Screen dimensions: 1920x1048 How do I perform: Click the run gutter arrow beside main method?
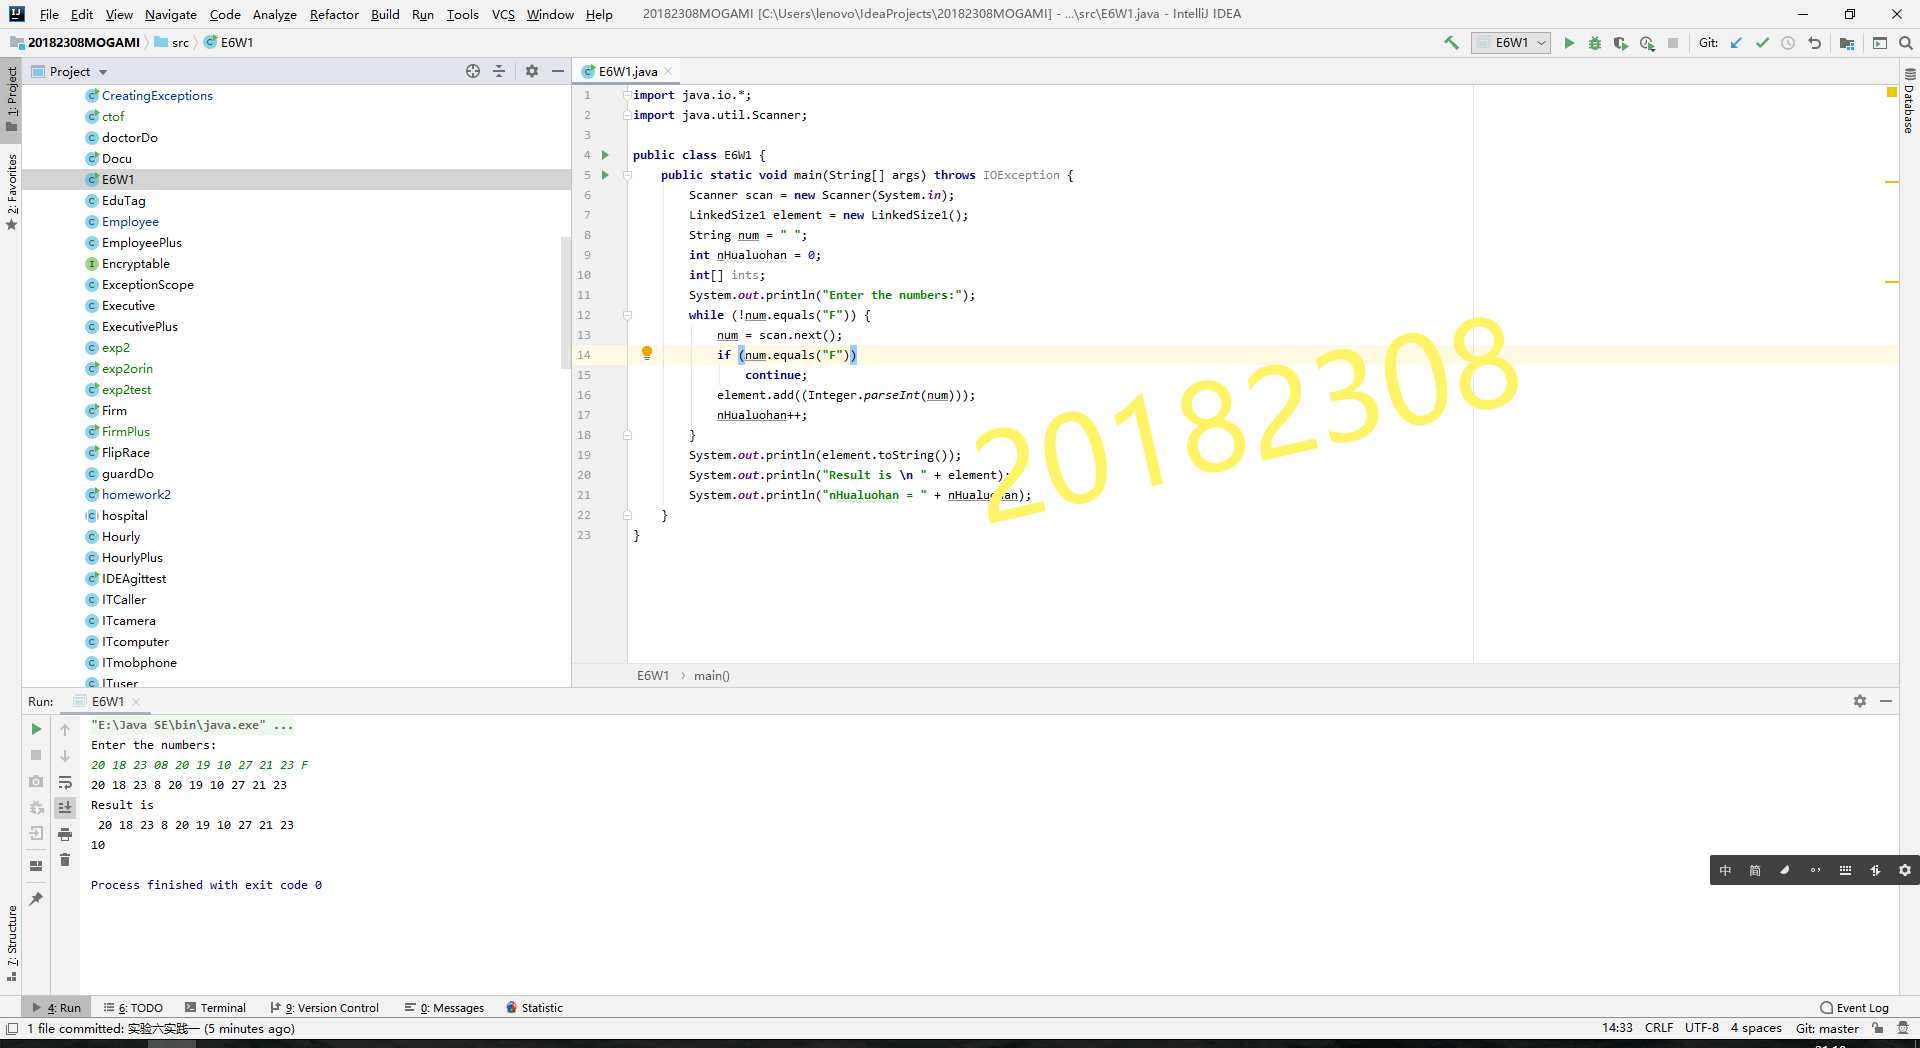tap(605, 175)
